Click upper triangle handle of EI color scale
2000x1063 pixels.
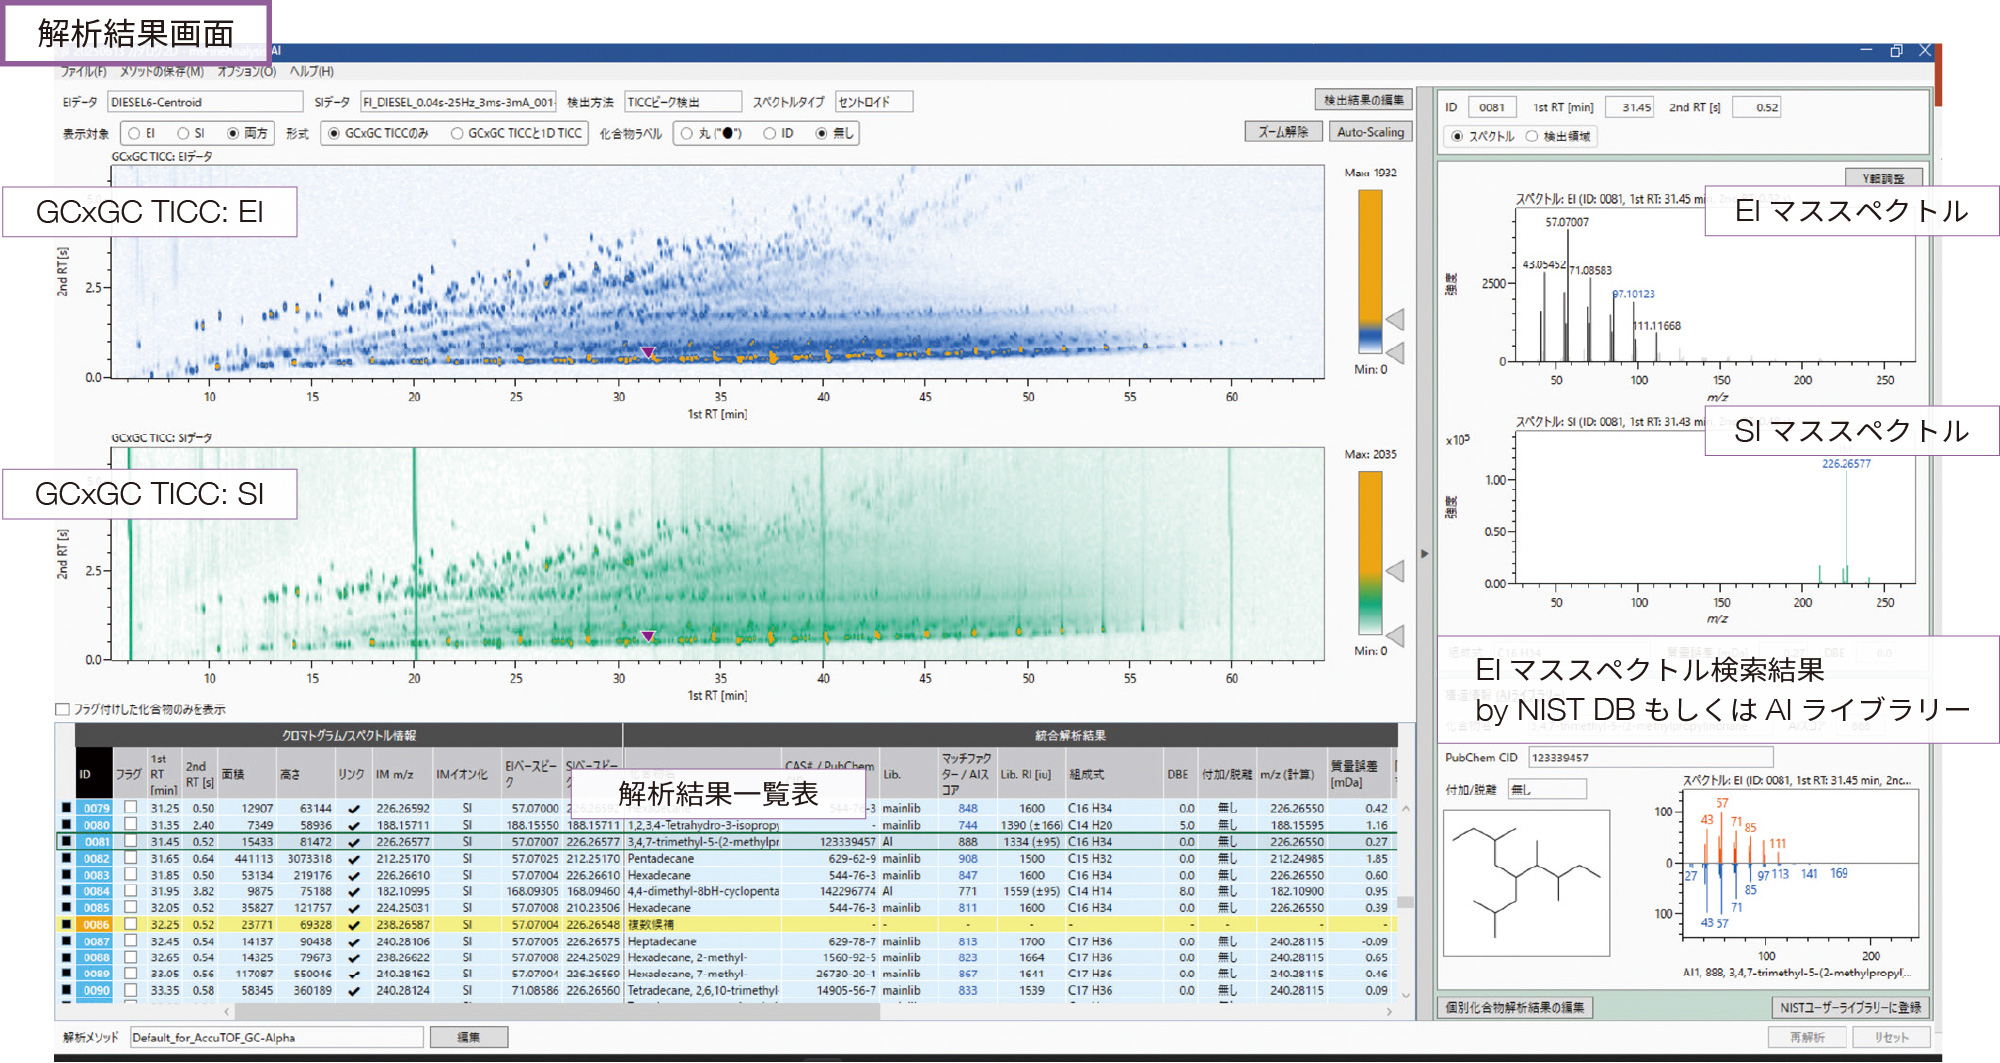coord(1395,319)
